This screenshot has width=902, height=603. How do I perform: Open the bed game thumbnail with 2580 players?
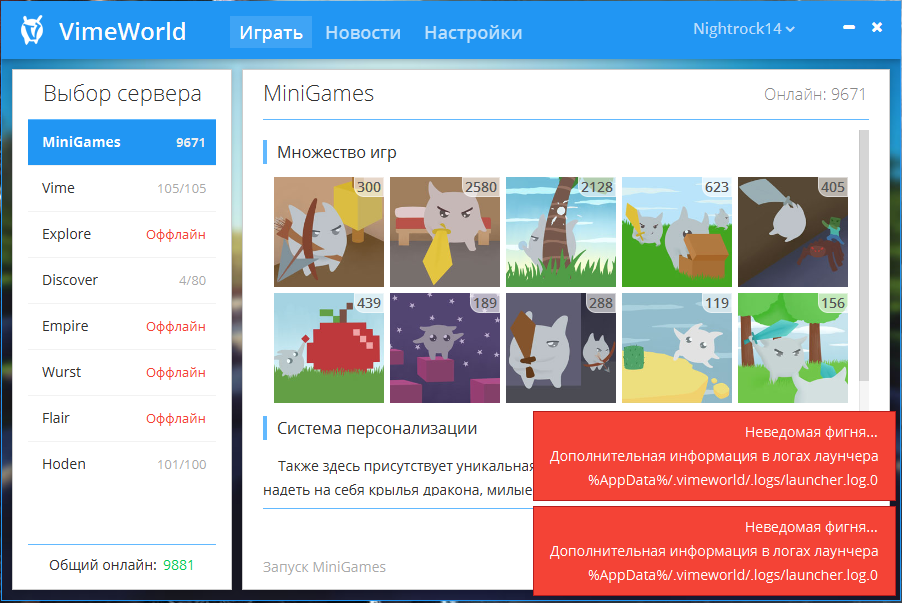pos(444,232)
